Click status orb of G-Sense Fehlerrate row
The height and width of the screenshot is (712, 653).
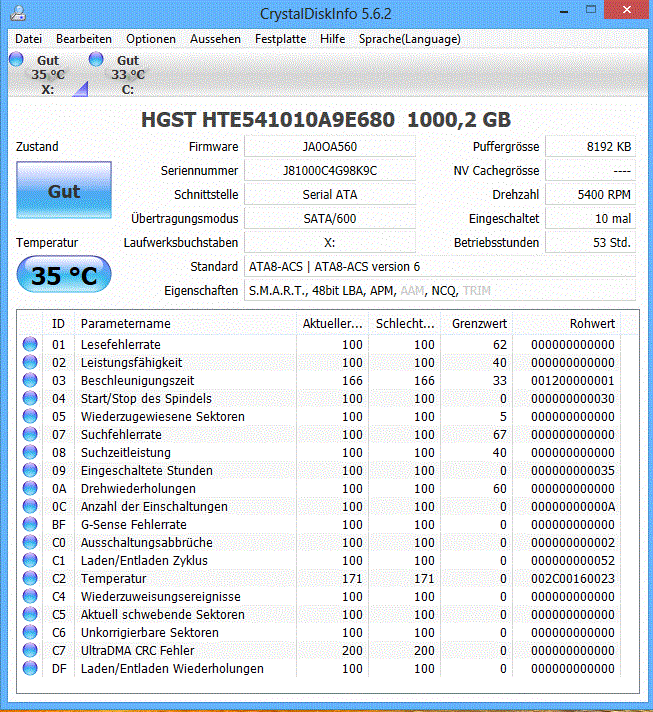coord(30,524)
